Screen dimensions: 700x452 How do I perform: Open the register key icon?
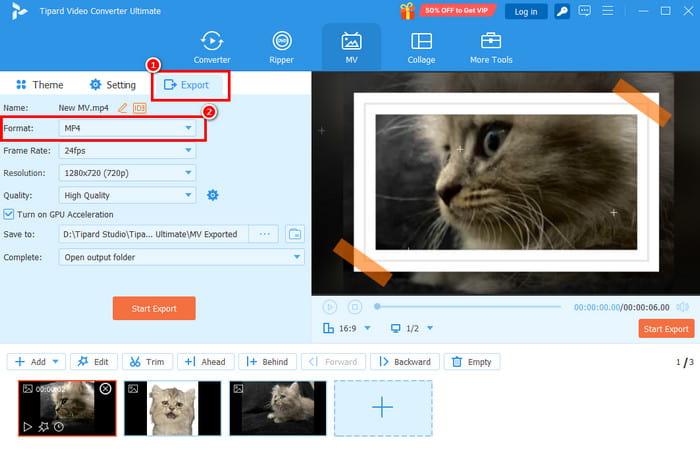tap(562, 11)
